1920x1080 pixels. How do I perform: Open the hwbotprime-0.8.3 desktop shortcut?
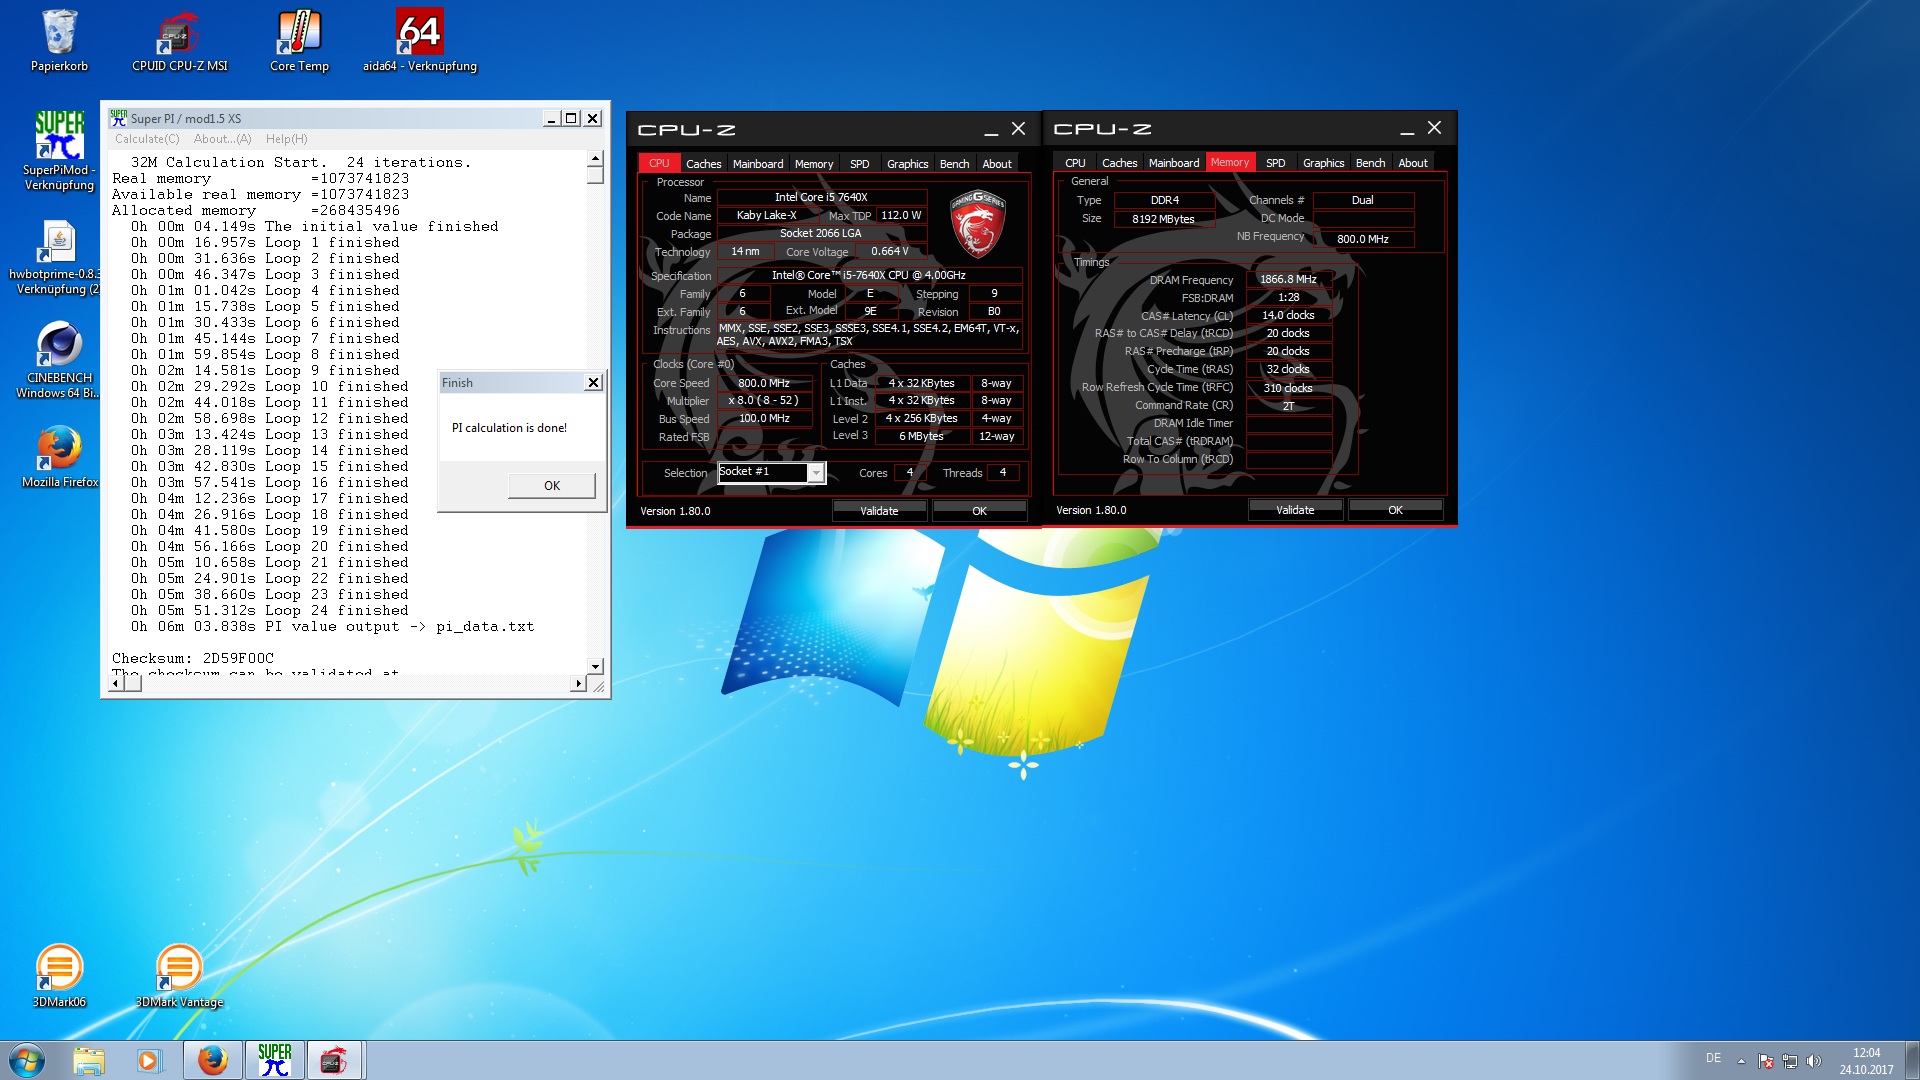(59, 257)
